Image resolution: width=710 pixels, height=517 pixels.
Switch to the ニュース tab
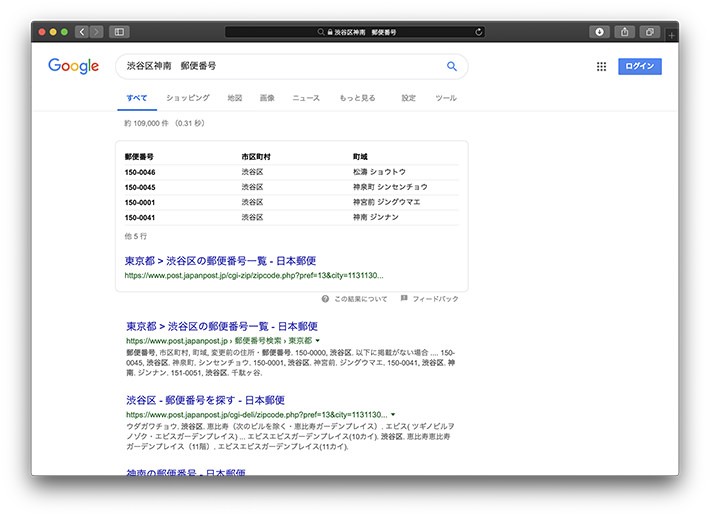306,98
